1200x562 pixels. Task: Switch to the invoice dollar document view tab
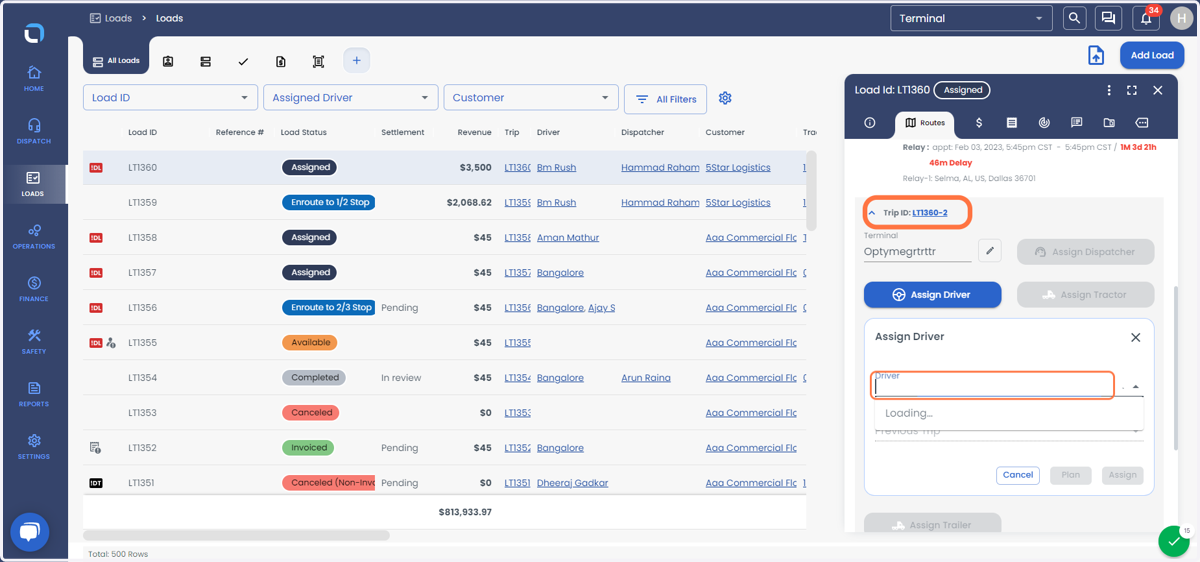point(281,61)
